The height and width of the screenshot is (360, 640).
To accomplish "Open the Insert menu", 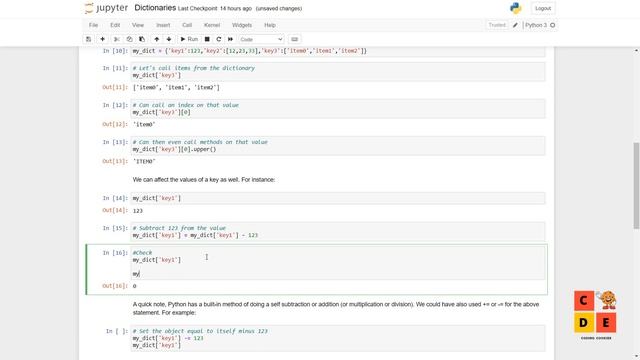I will 163,25.
